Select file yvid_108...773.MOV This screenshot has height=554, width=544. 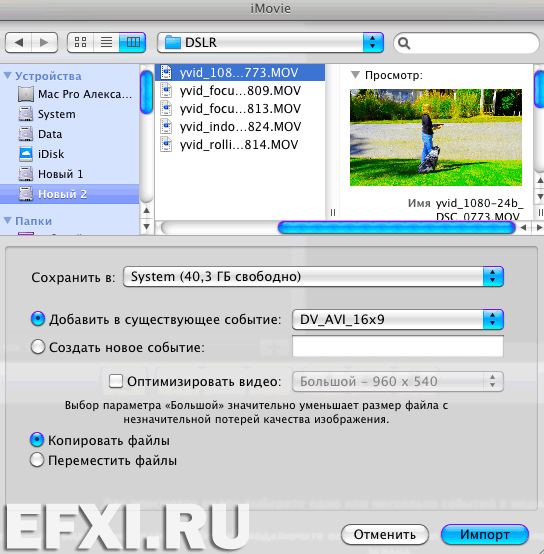(x=240, y=73)
